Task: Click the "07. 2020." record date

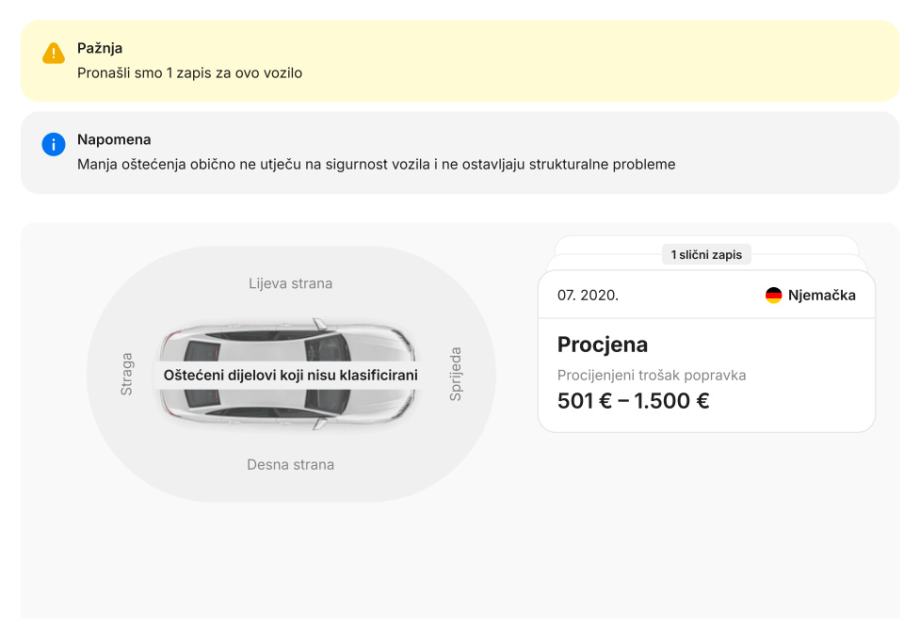Action: 588,295
